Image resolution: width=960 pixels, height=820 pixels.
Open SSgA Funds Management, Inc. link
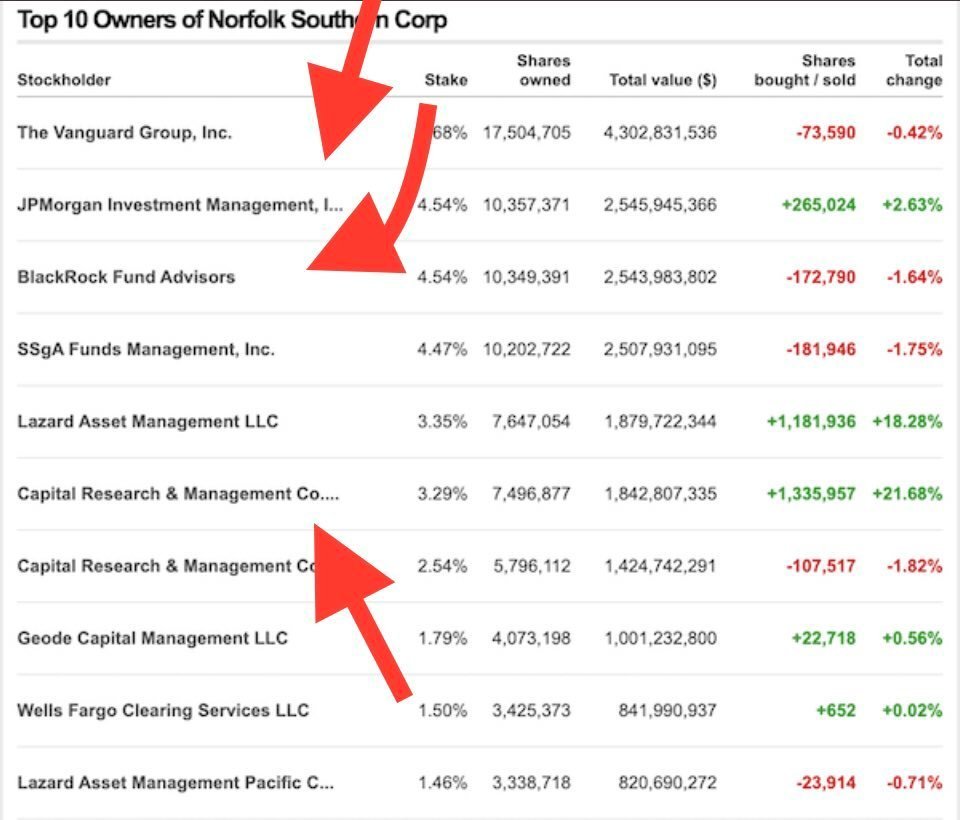(x=145, y=349)
